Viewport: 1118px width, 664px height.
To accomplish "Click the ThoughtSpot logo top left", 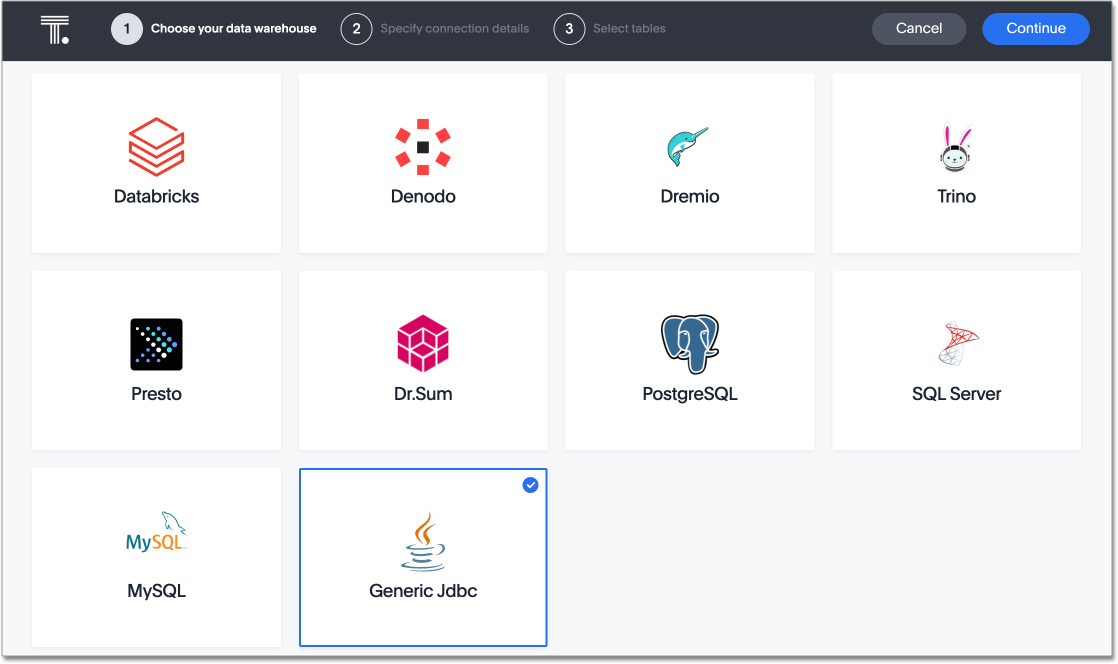I will click(55, 28).
